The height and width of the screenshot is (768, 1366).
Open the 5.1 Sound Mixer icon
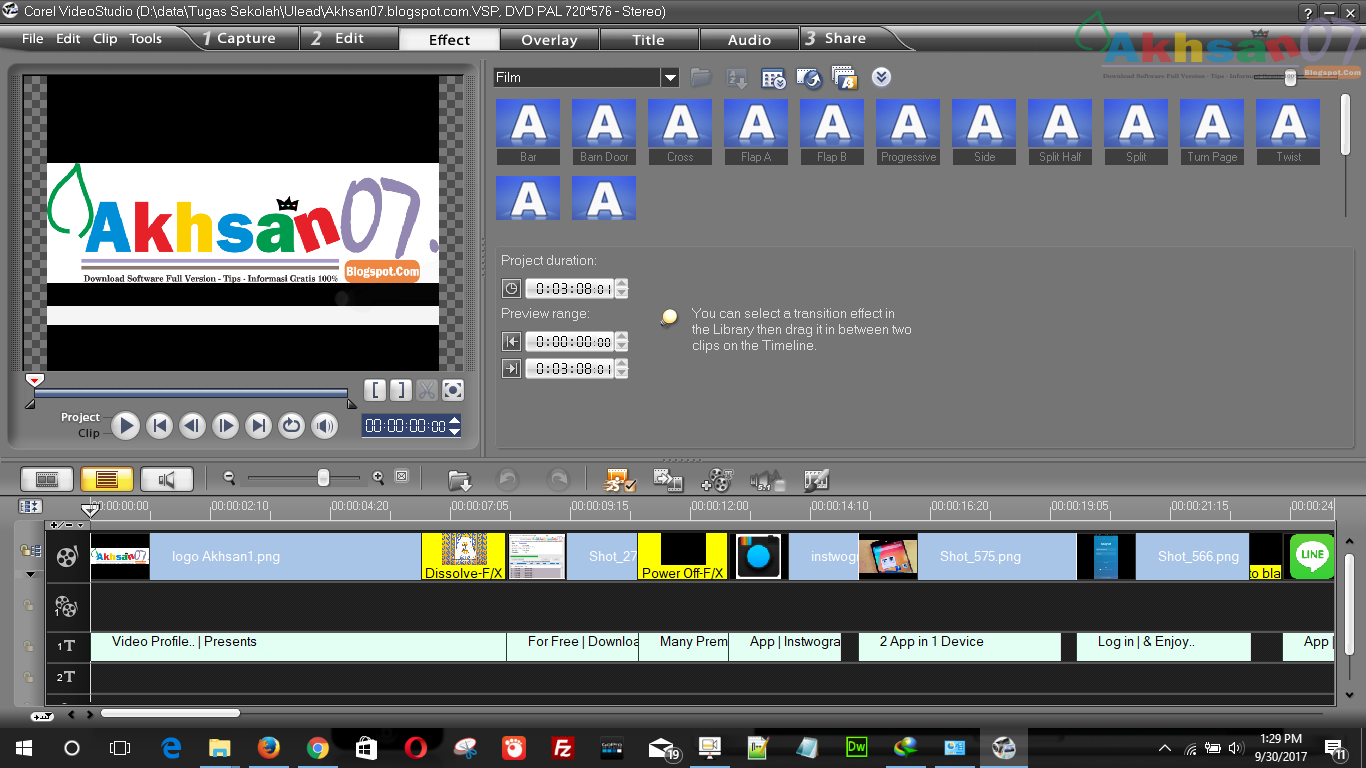click(x=766, y=479)
